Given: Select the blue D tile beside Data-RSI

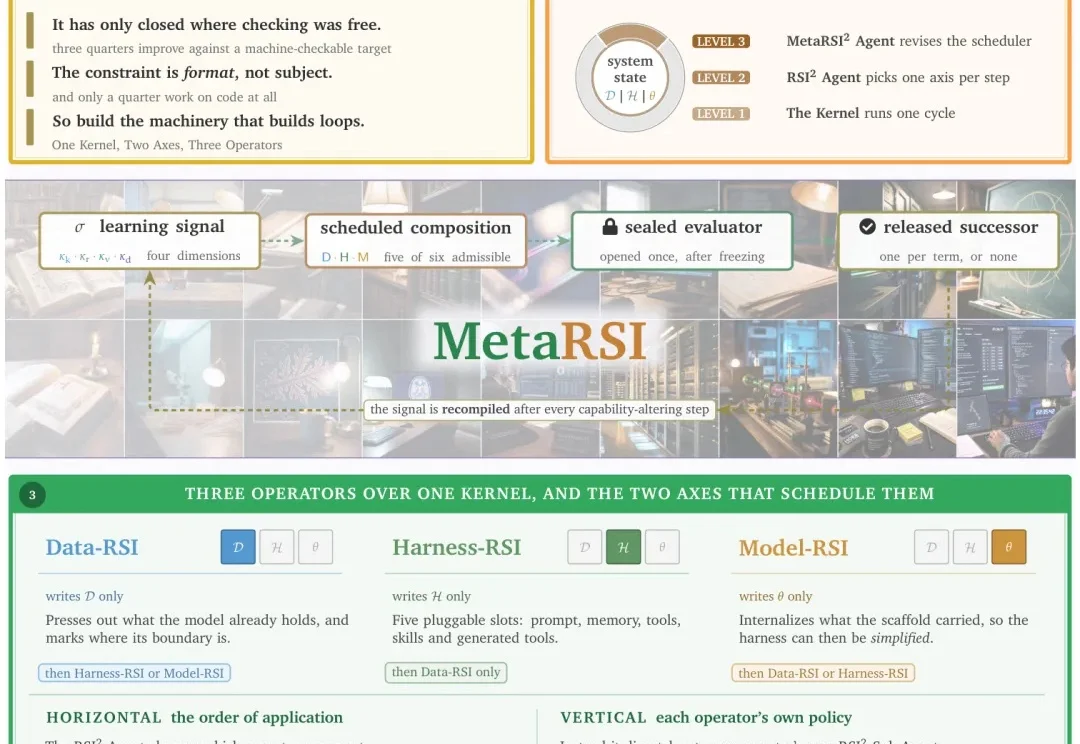Looking at the screenshot, I should tap(238, 547).
